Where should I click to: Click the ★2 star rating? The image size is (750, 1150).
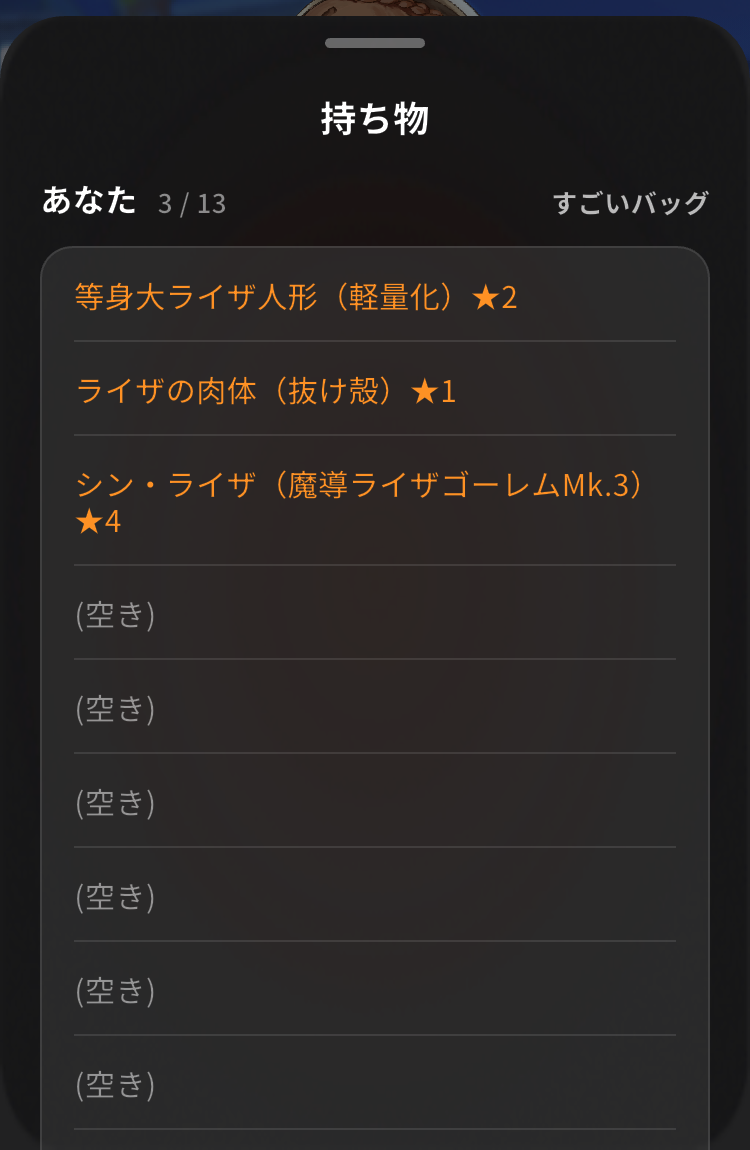[495, 297]
